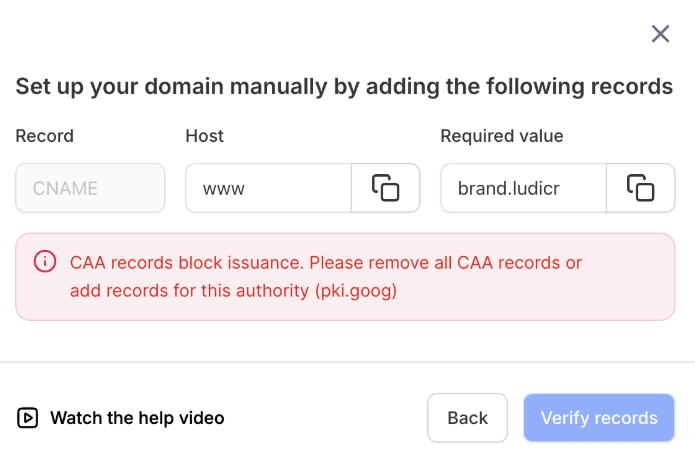Click the error info circle icon

coord(45,262)
